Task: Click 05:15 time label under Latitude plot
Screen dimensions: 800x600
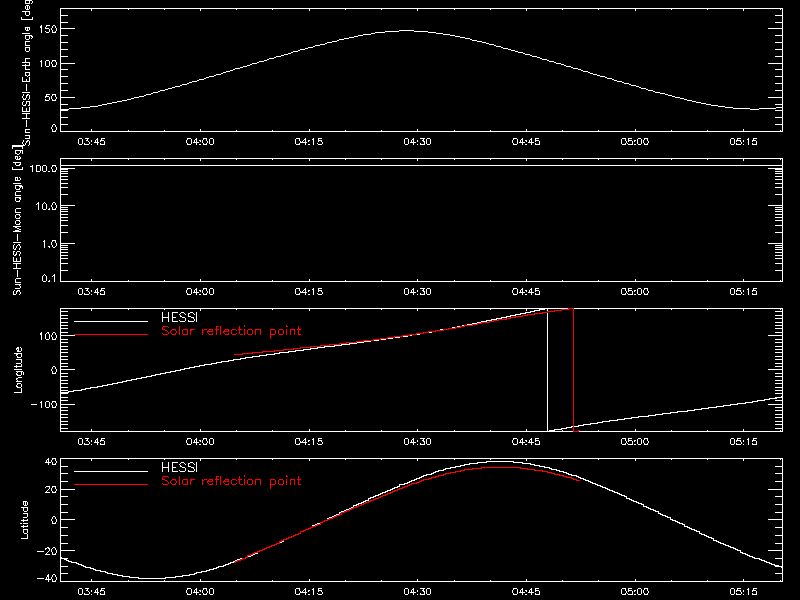Action: [743, 592]
